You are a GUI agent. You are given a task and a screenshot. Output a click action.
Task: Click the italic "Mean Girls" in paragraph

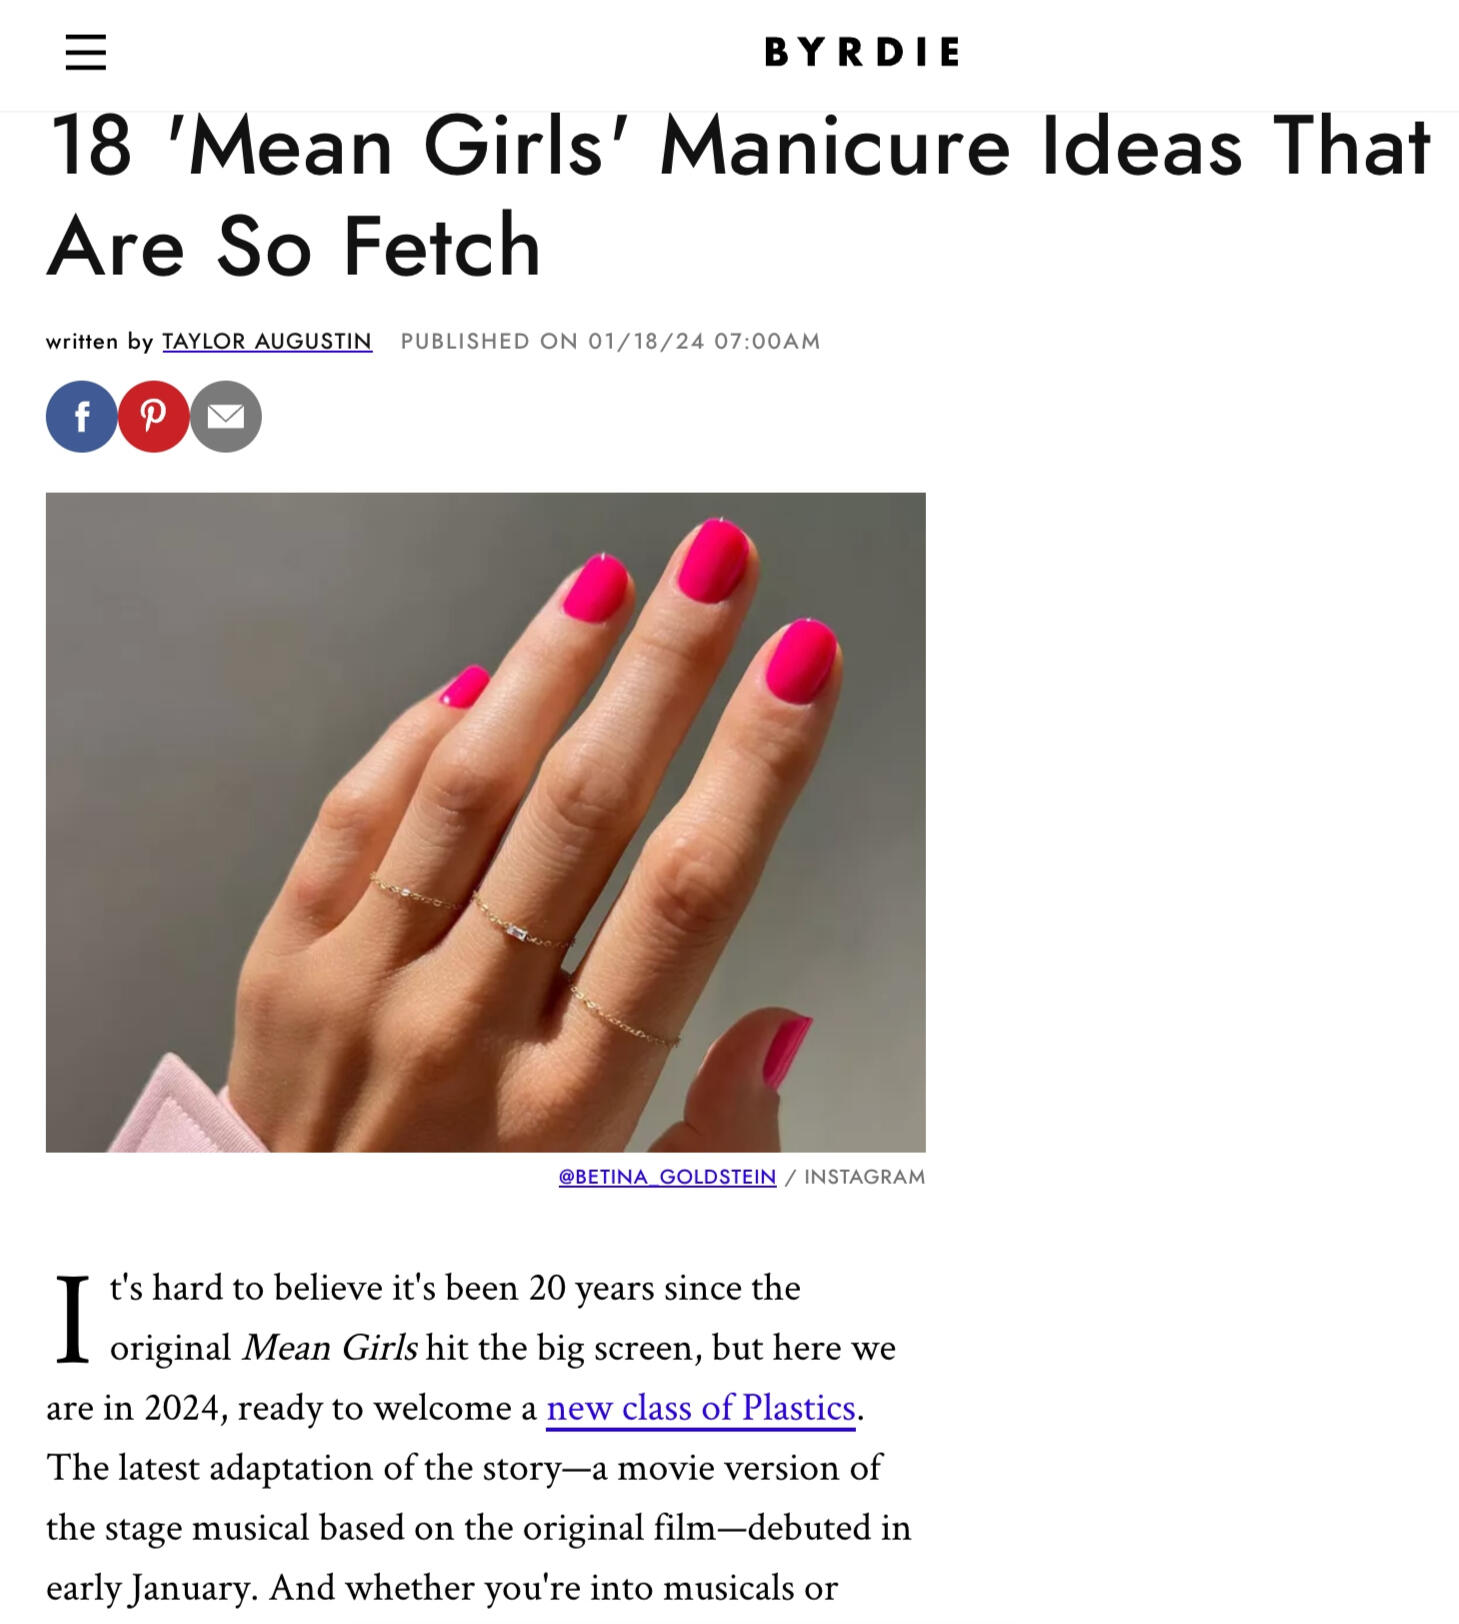[330, 1347]
